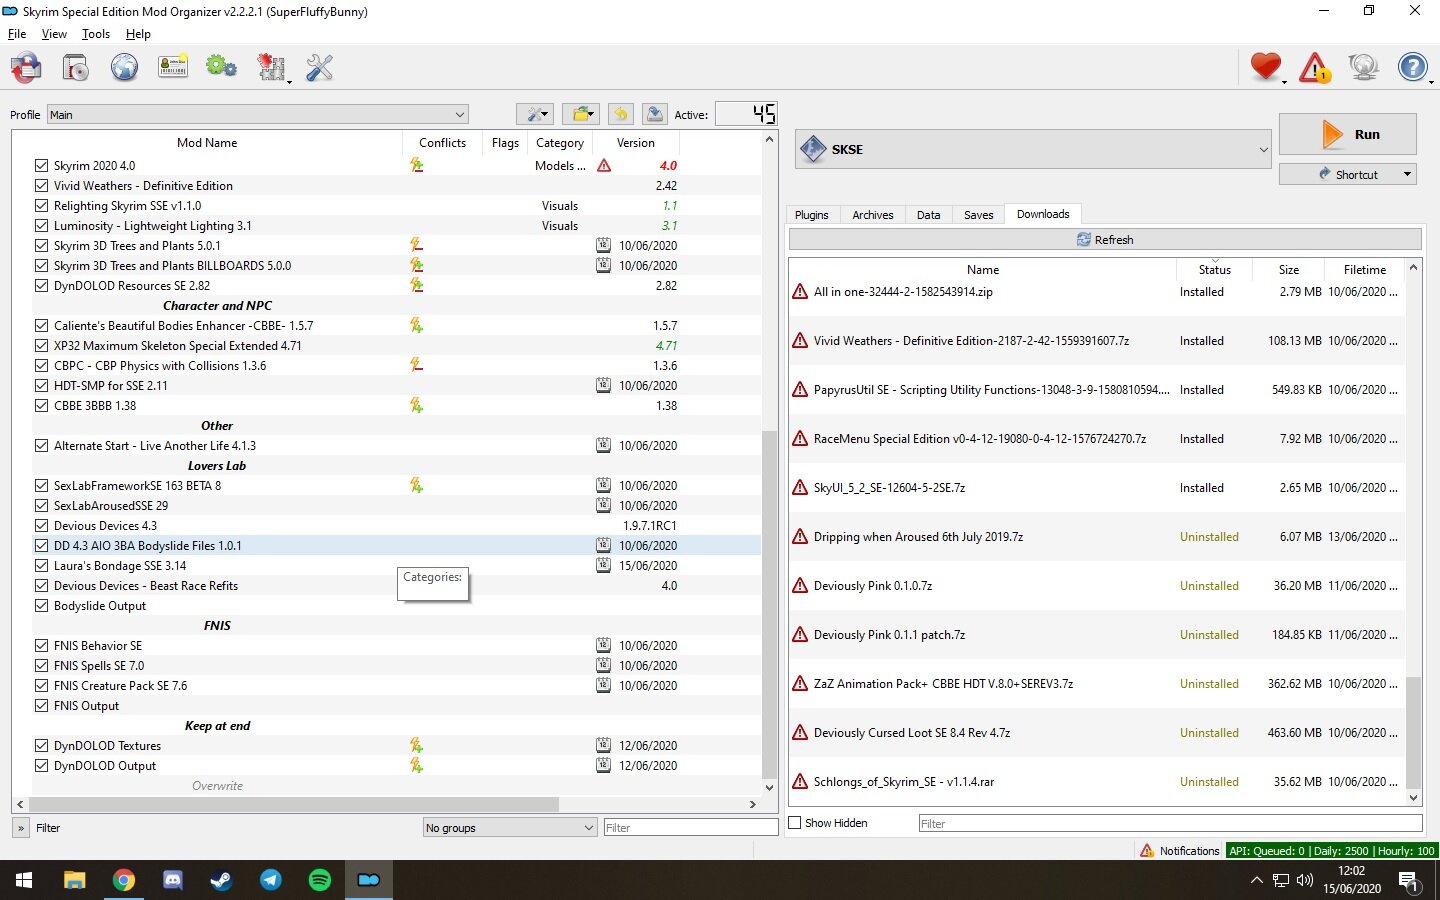
Task: Open the Windows Start menu
Action: pos(24,880)
